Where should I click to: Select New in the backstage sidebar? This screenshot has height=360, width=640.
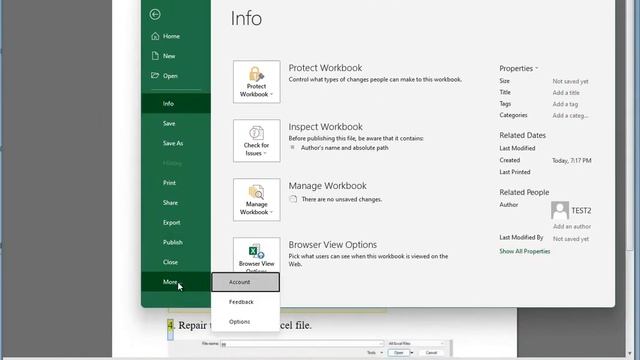tap(169, 56)
